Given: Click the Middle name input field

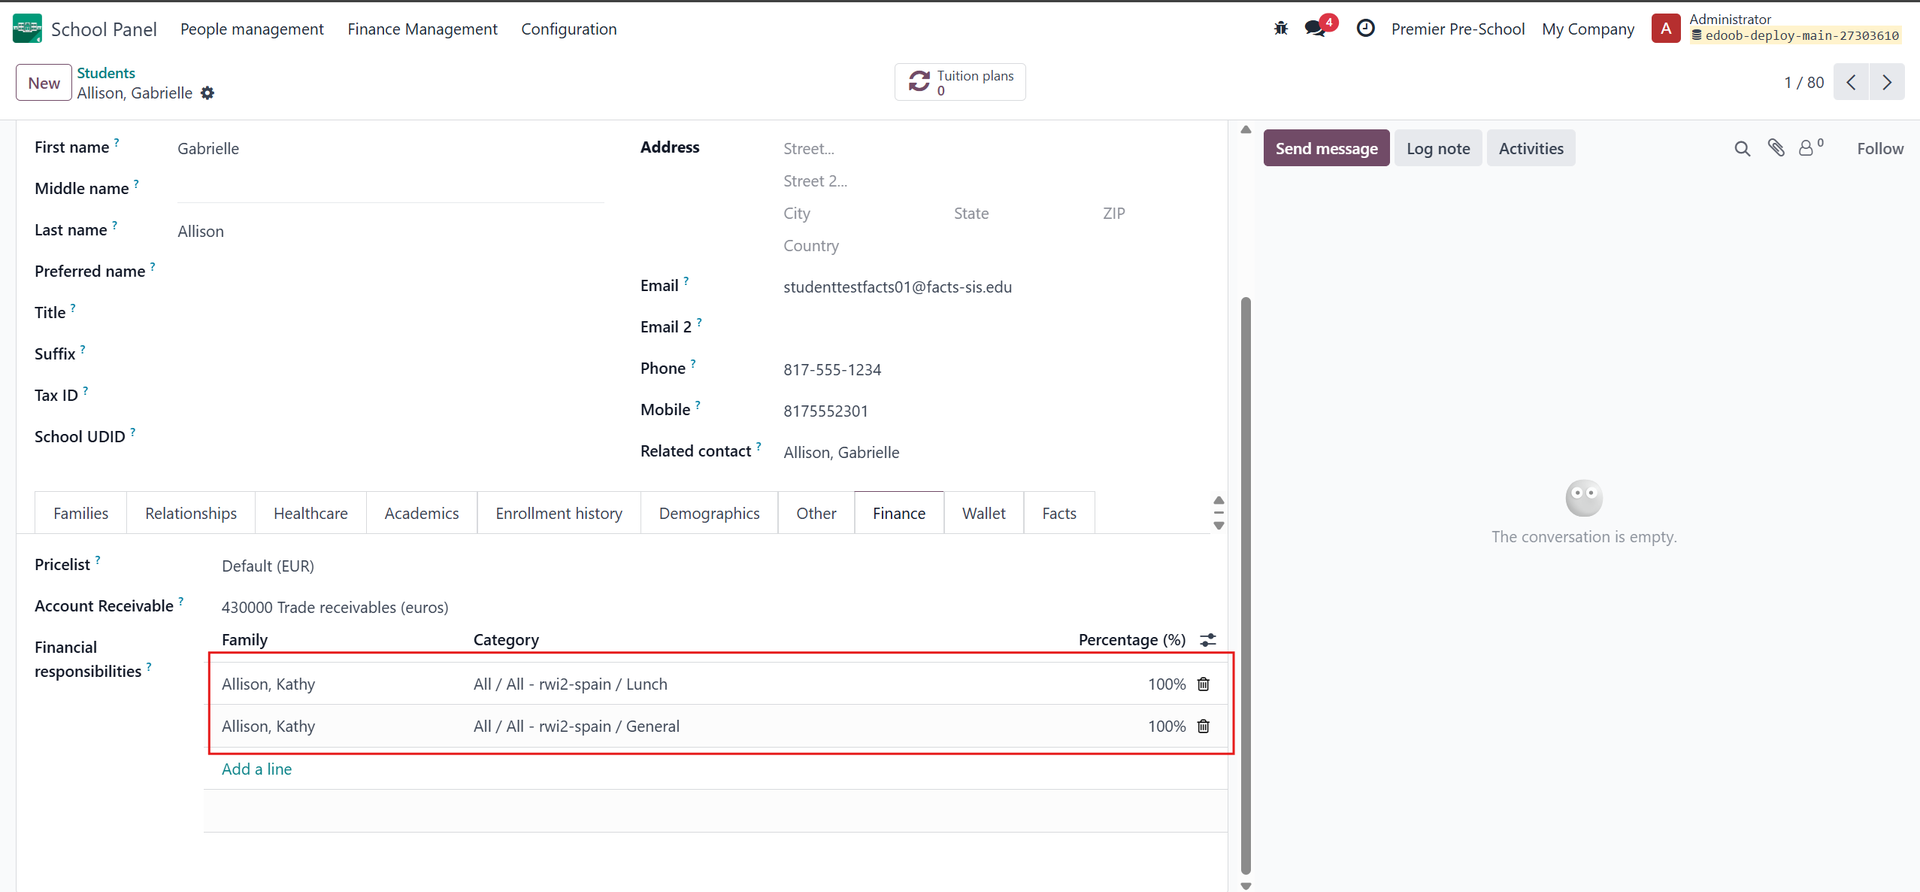Looking at the screenshot, I should (390, 189).
